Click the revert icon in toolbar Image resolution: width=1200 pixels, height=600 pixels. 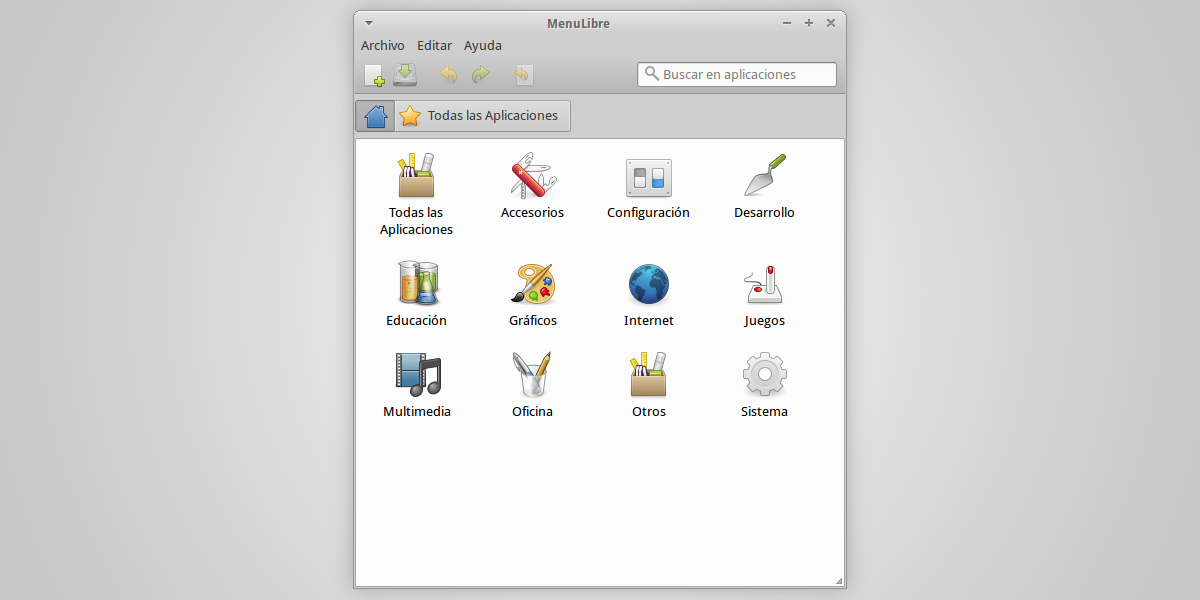(523, 74)
